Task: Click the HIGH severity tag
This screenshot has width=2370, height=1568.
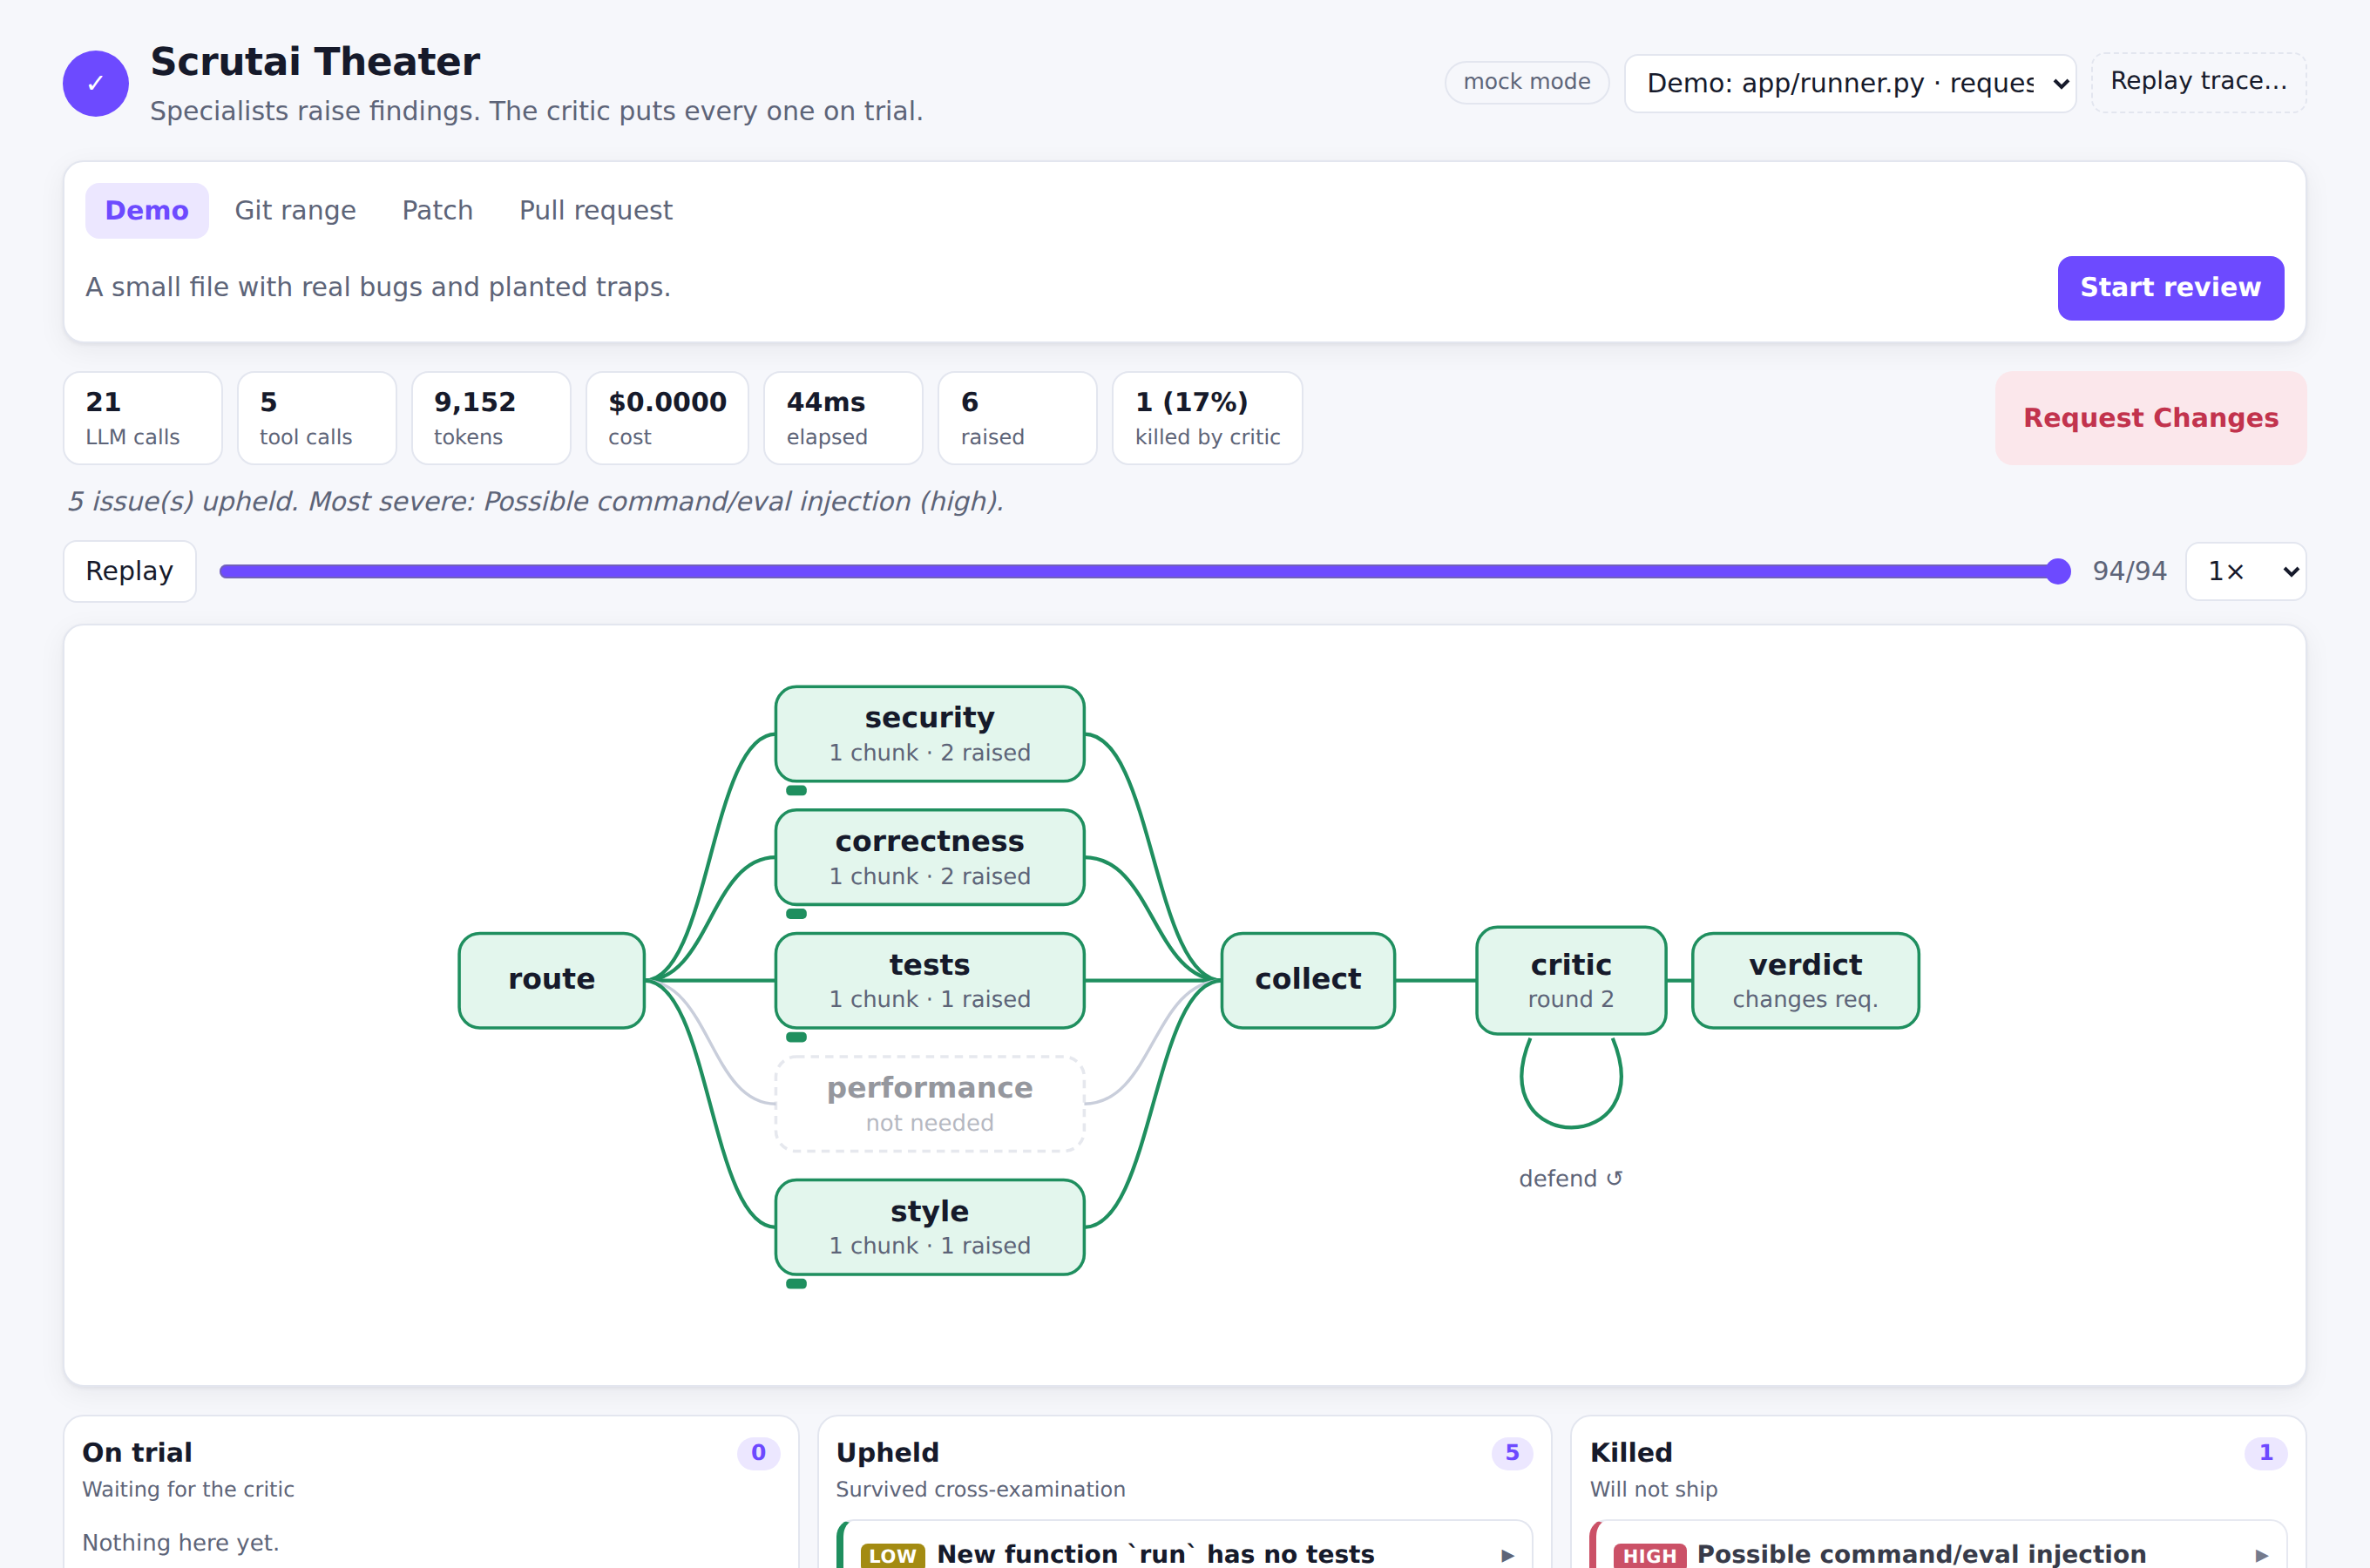Action: point(1649,1555)
